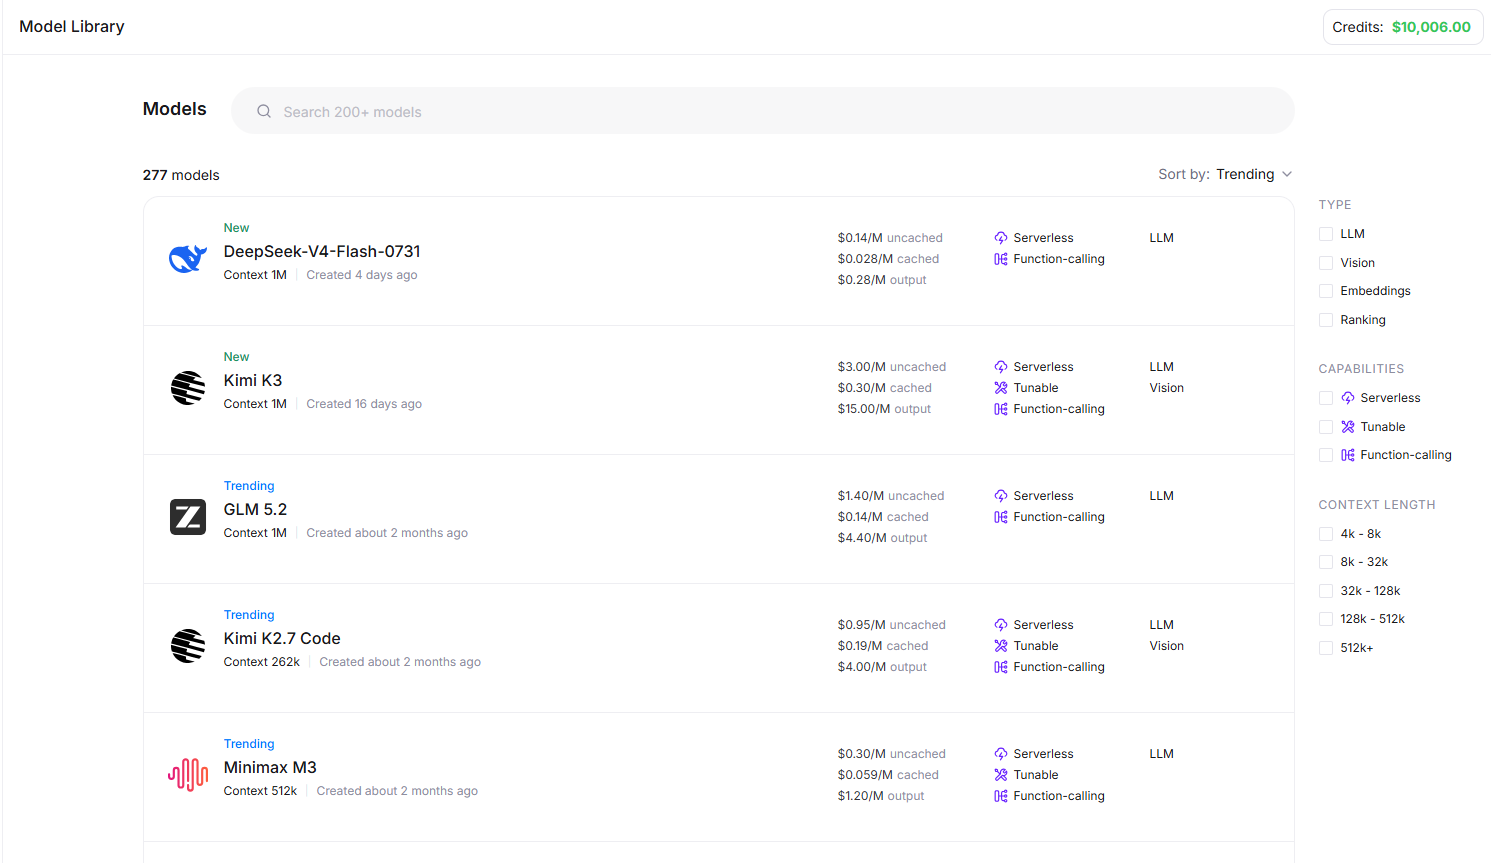1491x863 pixels.
Task: Check the LLM type filter
Action: pos(1326,234)
